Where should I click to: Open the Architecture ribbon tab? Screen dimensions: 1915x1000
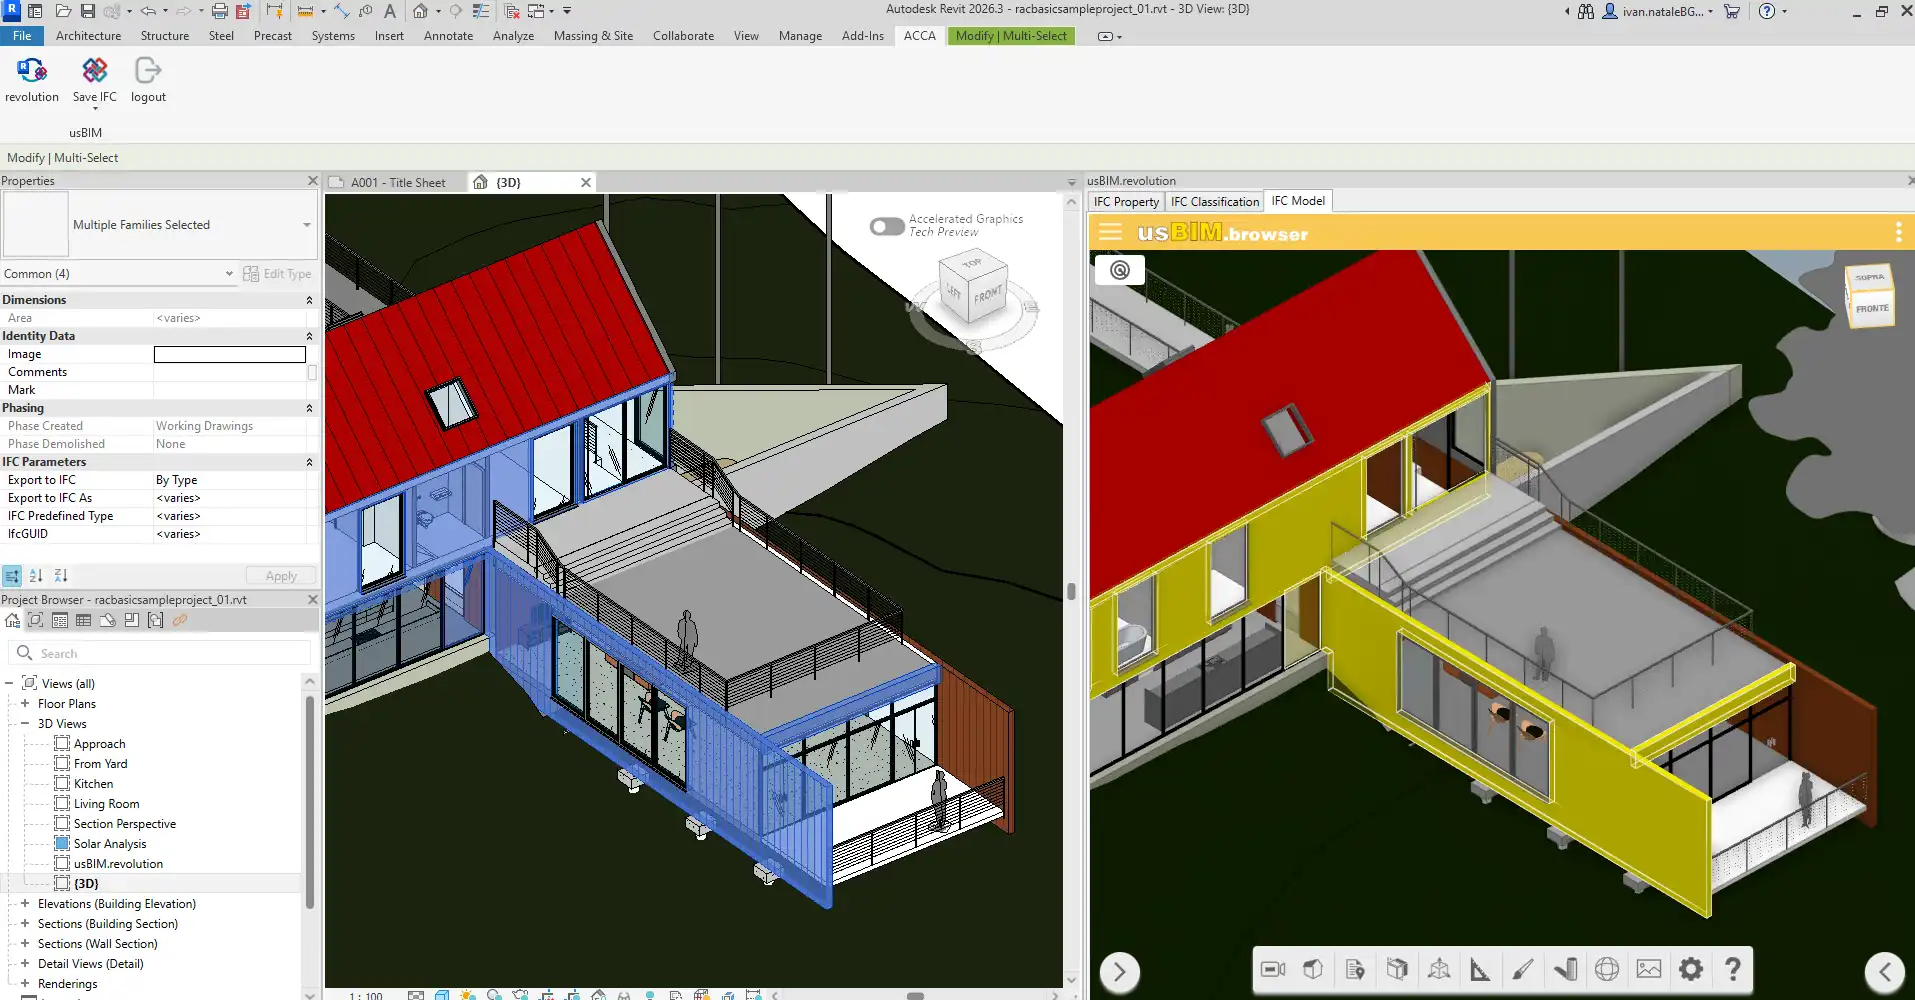pyautogui.click(x=88, y=36)
